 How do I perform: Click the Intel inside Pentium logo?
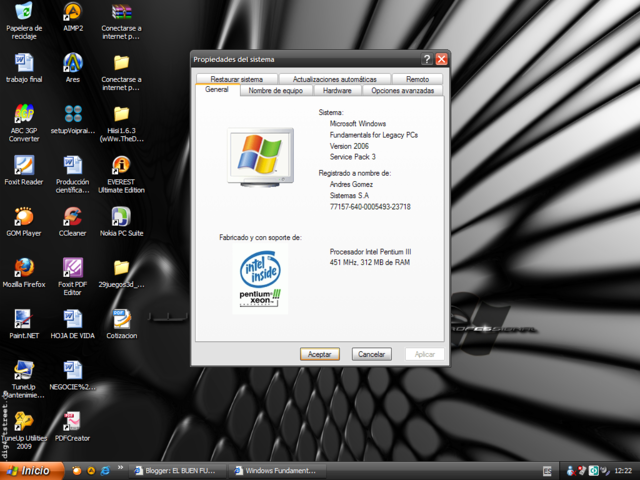(260, 279)
